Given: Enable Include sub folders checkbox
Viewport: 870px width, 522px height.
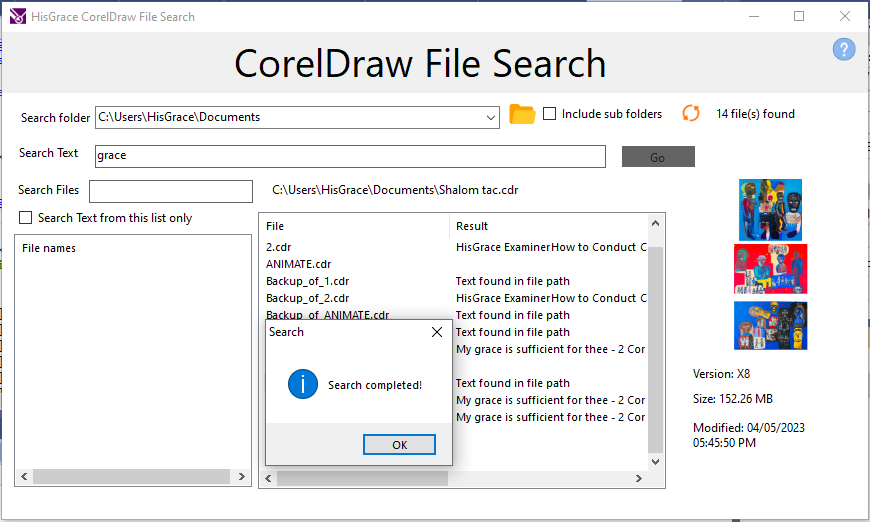Looking at the screenshot, I should coord(549,114).
